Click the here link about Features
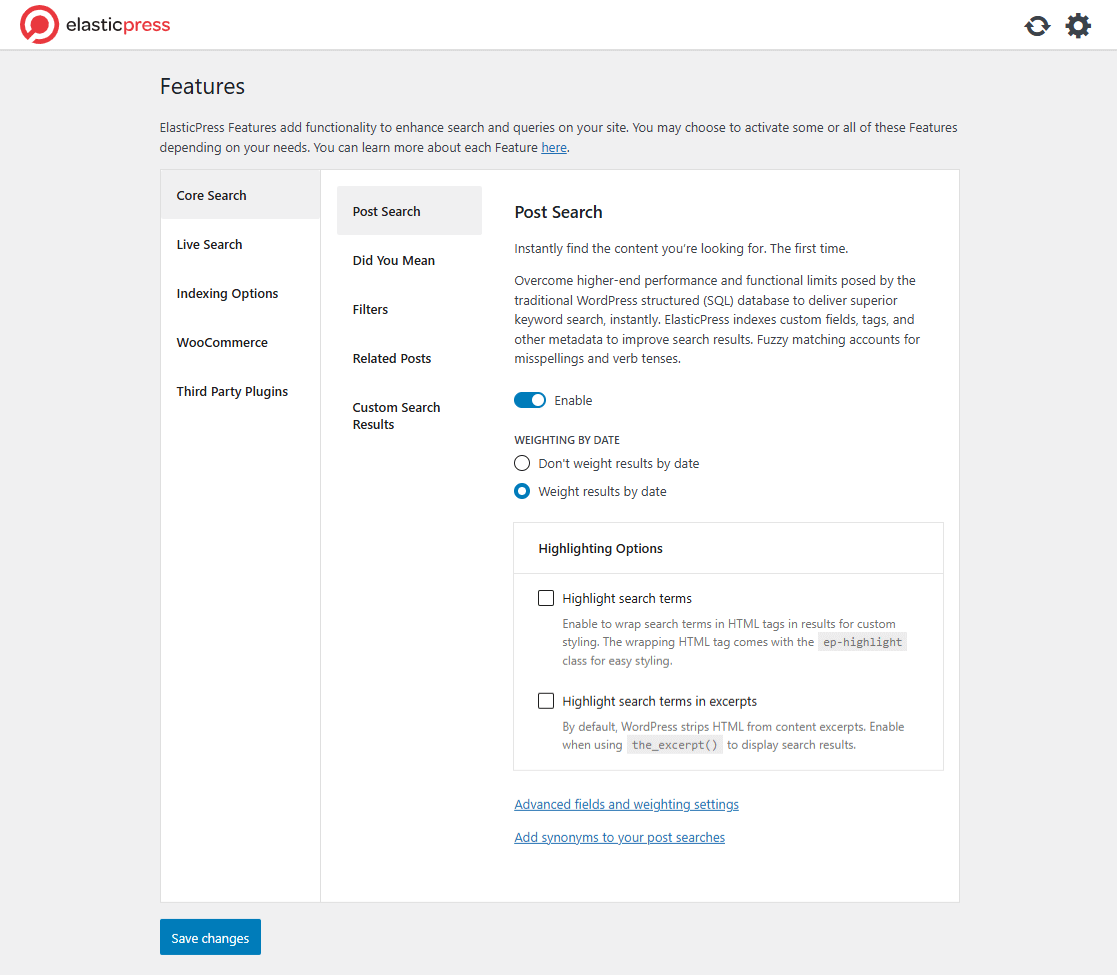 click(553, 147)
